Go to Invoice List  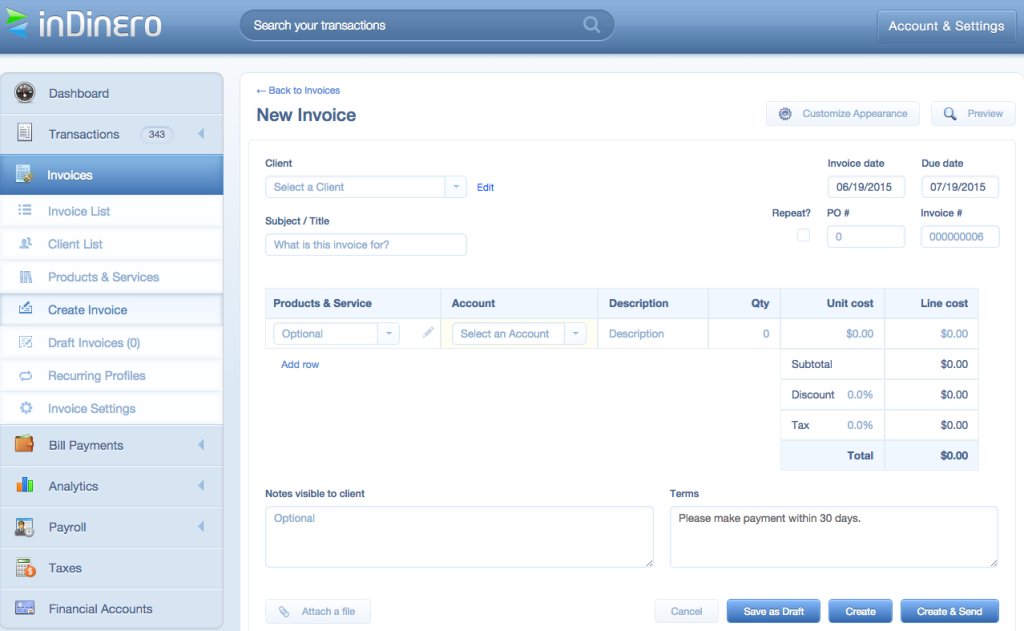[x=112, y=211]
